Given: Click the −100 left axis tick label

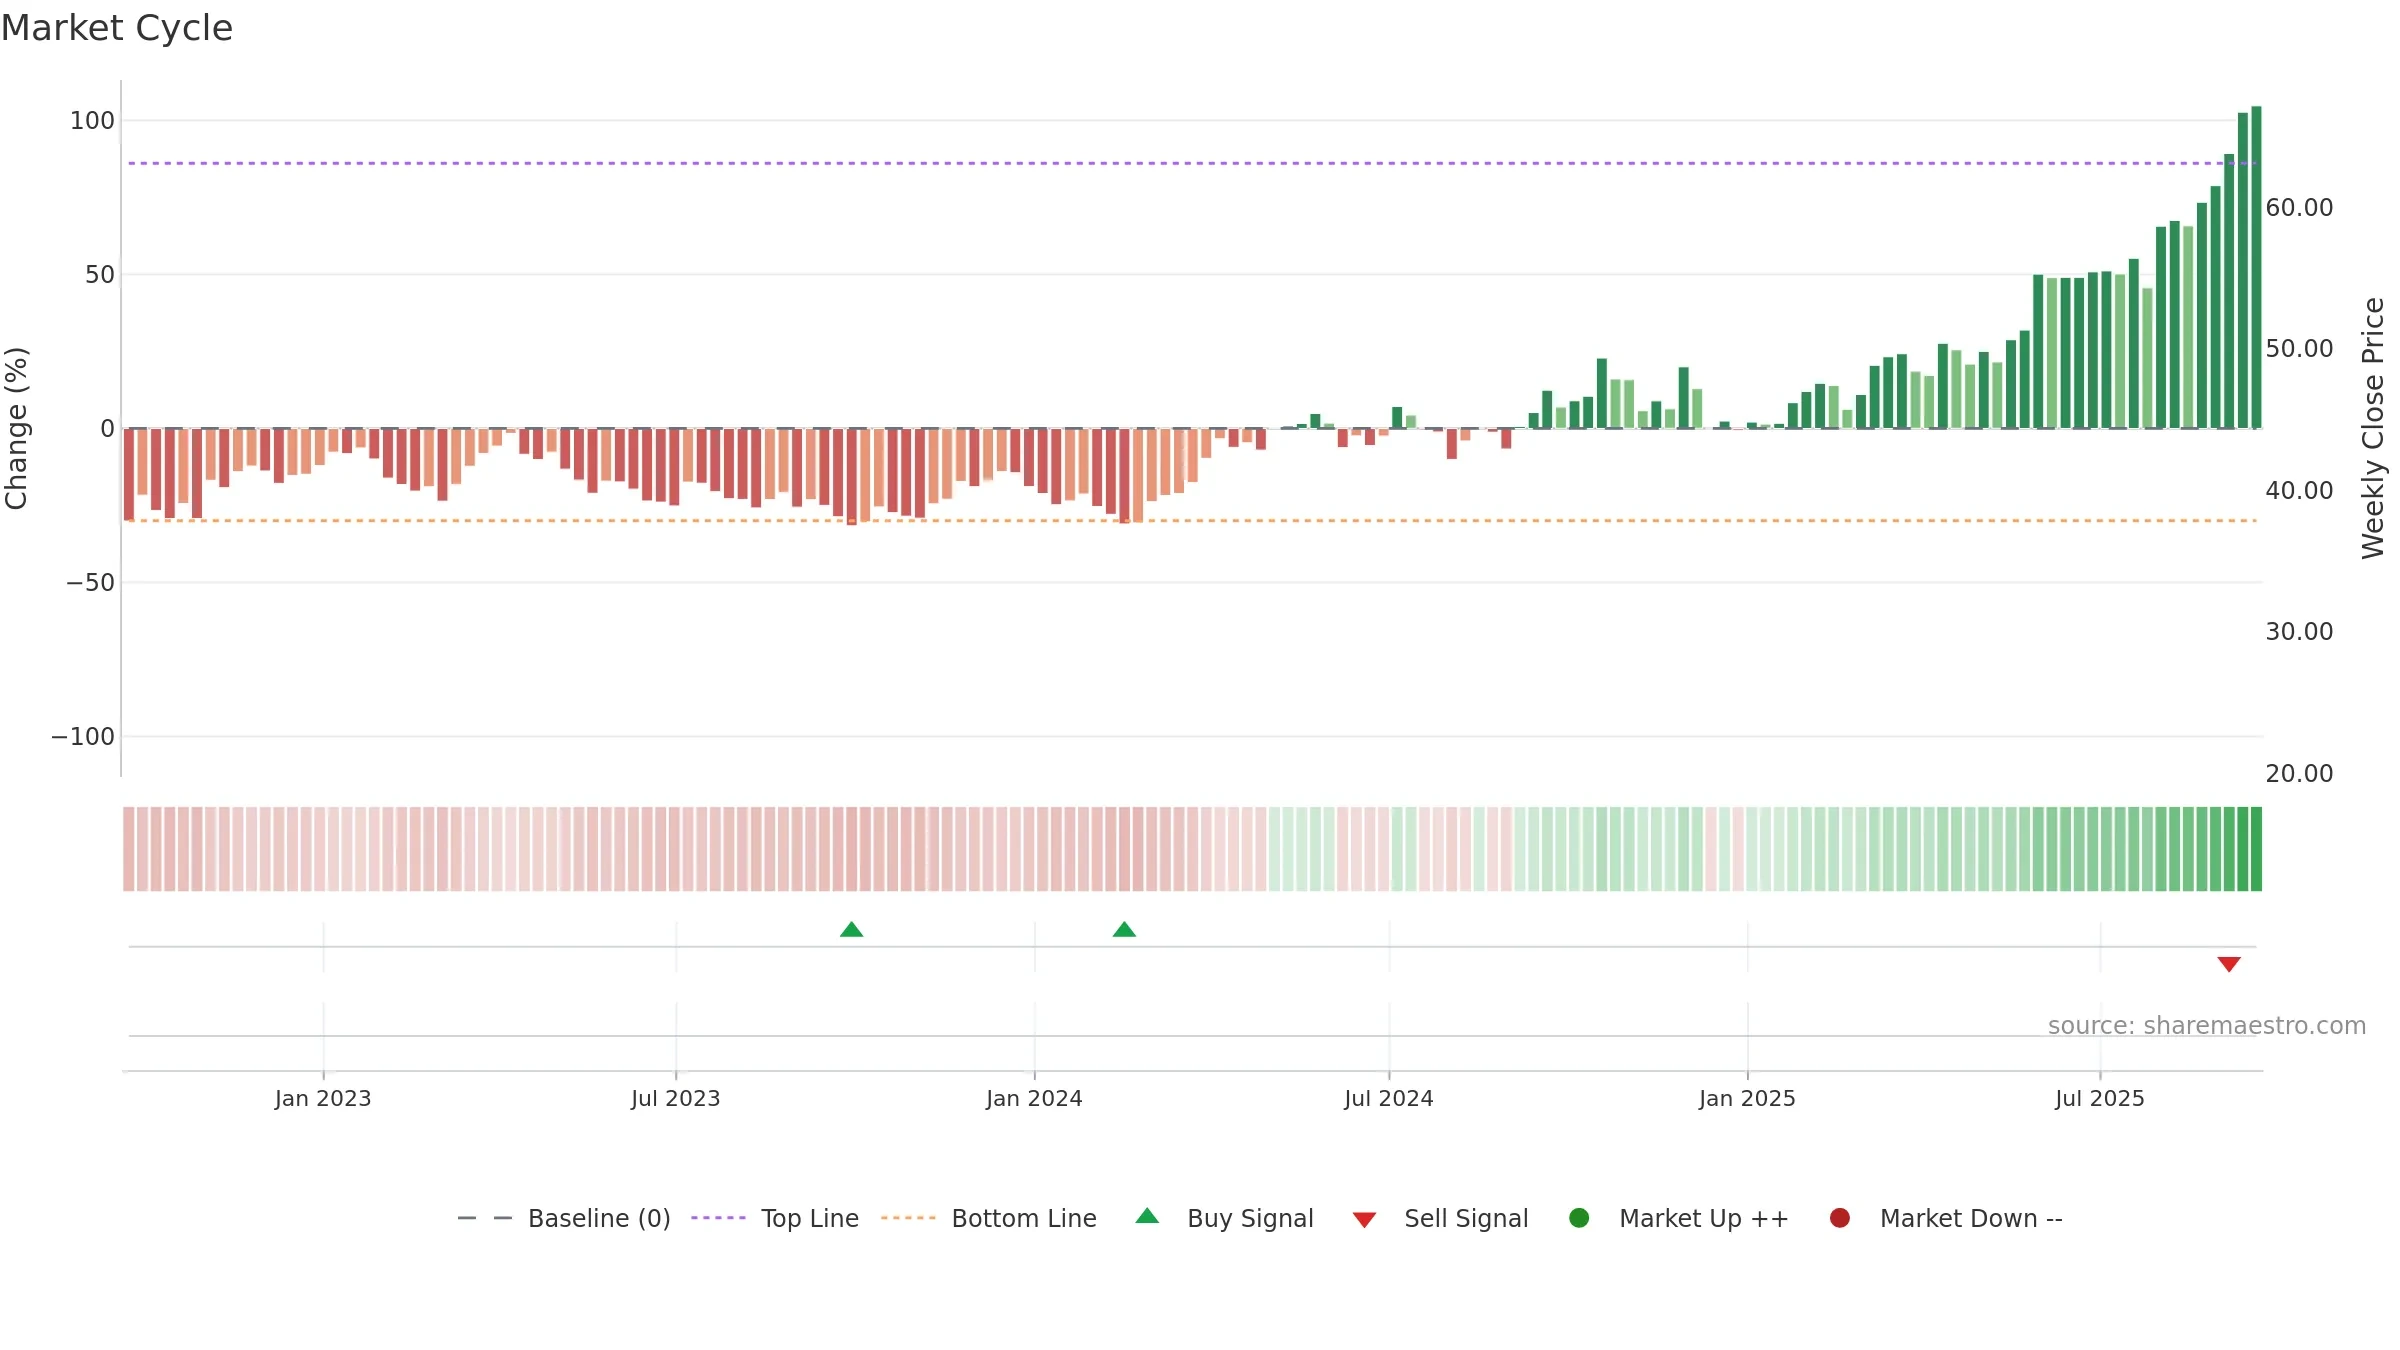Looking at the screenshot, I should tap(83, 737).
